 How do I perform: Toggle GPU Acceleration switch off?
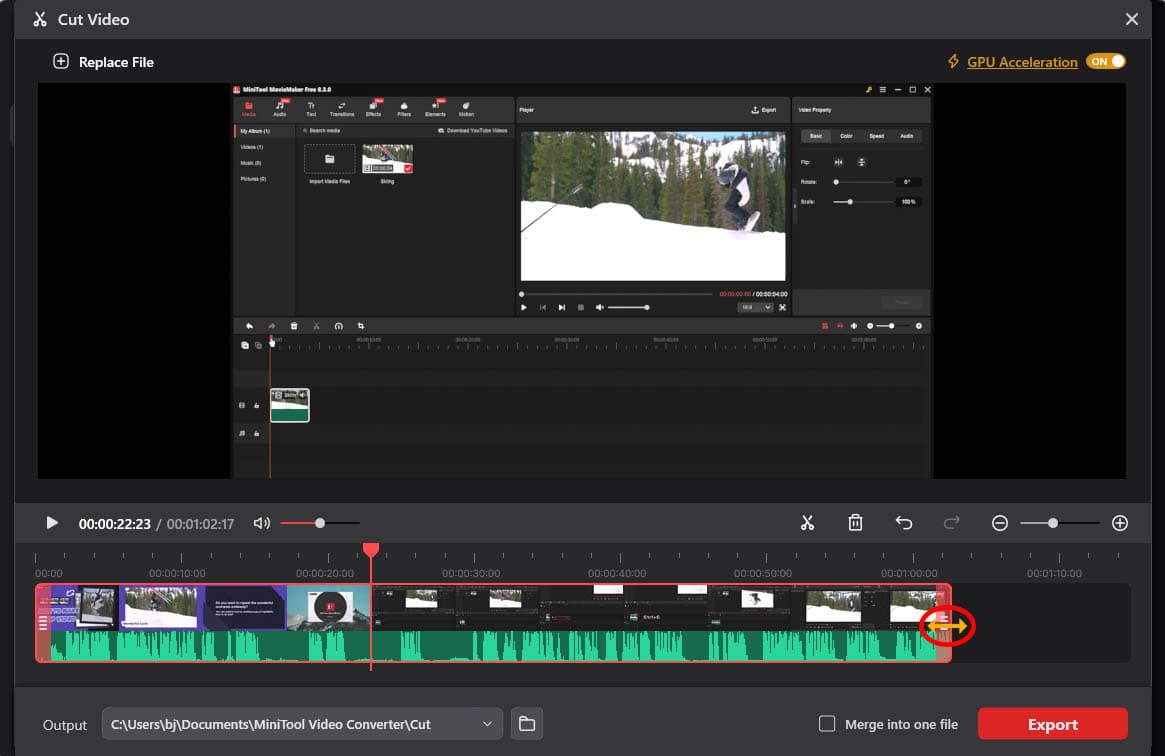pyautogui.click(x=1106, y=62)
